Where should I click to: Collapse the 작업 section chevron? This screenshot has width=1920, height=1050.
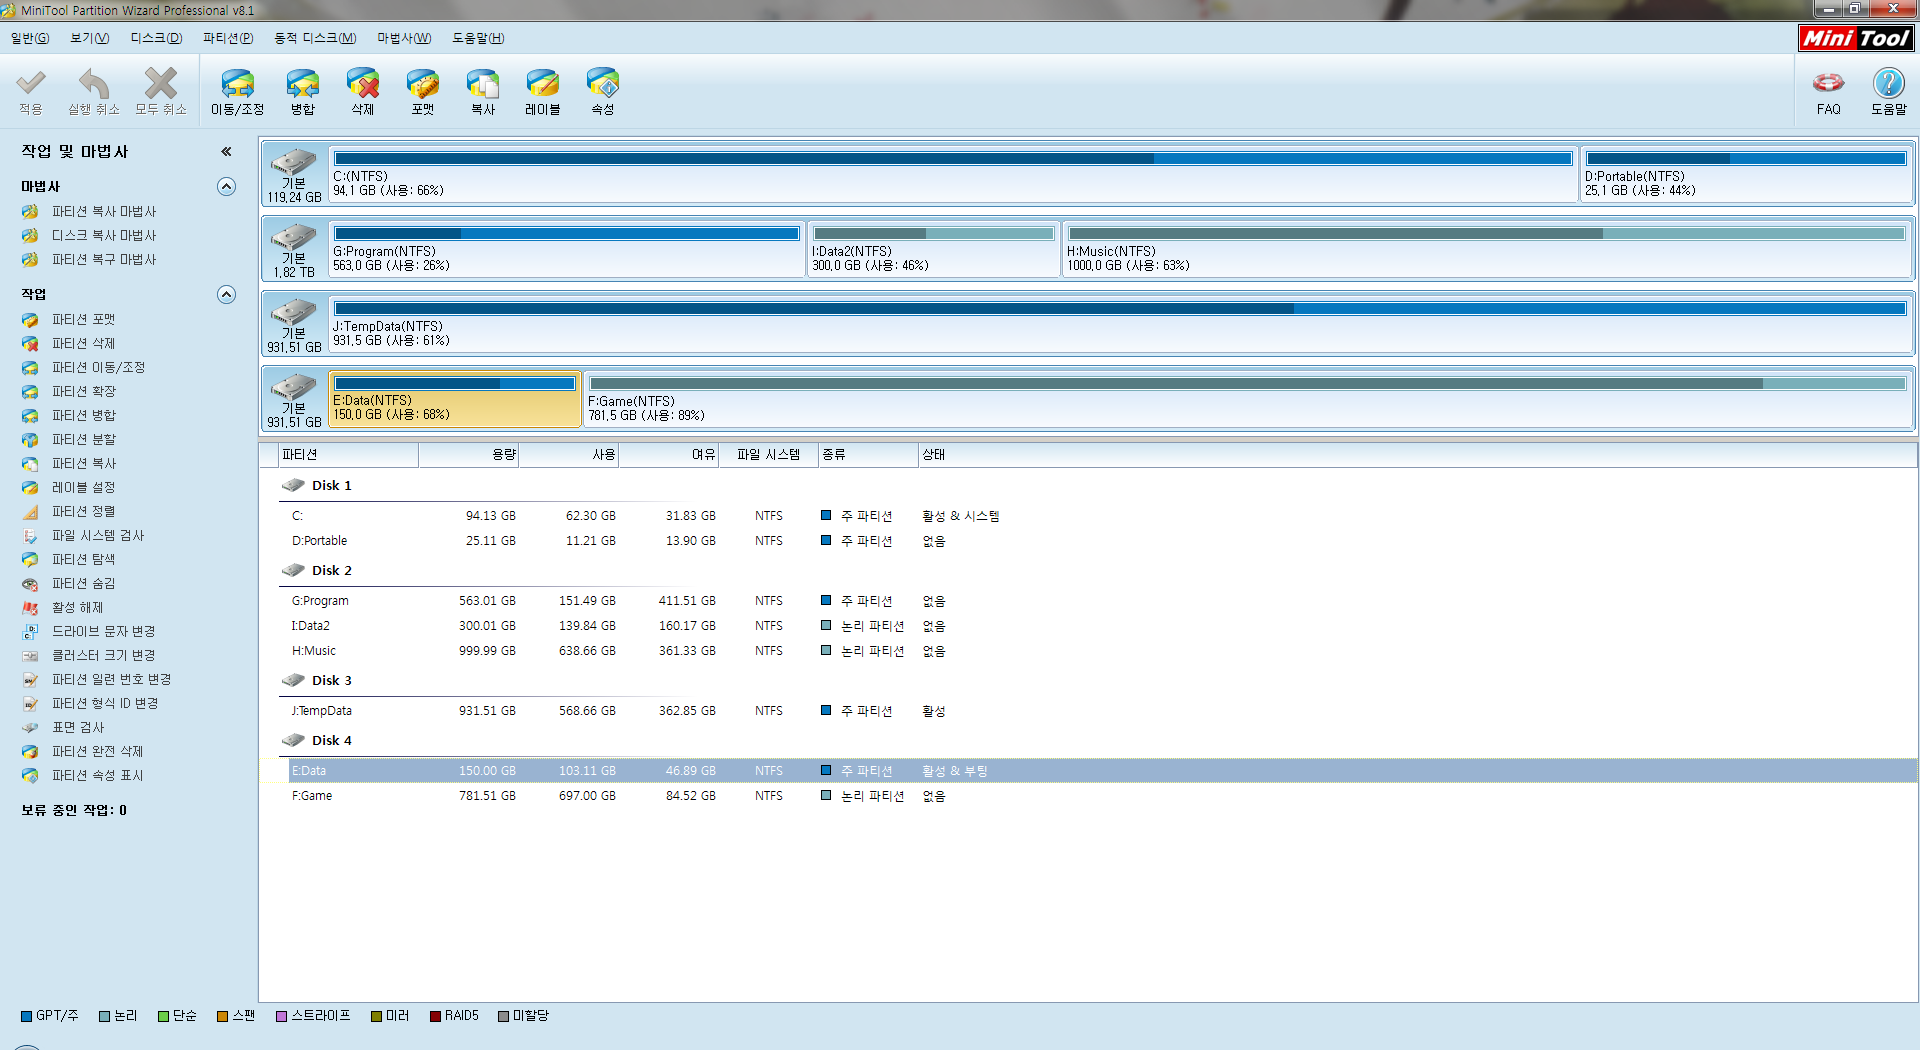[x=227, y=295]
